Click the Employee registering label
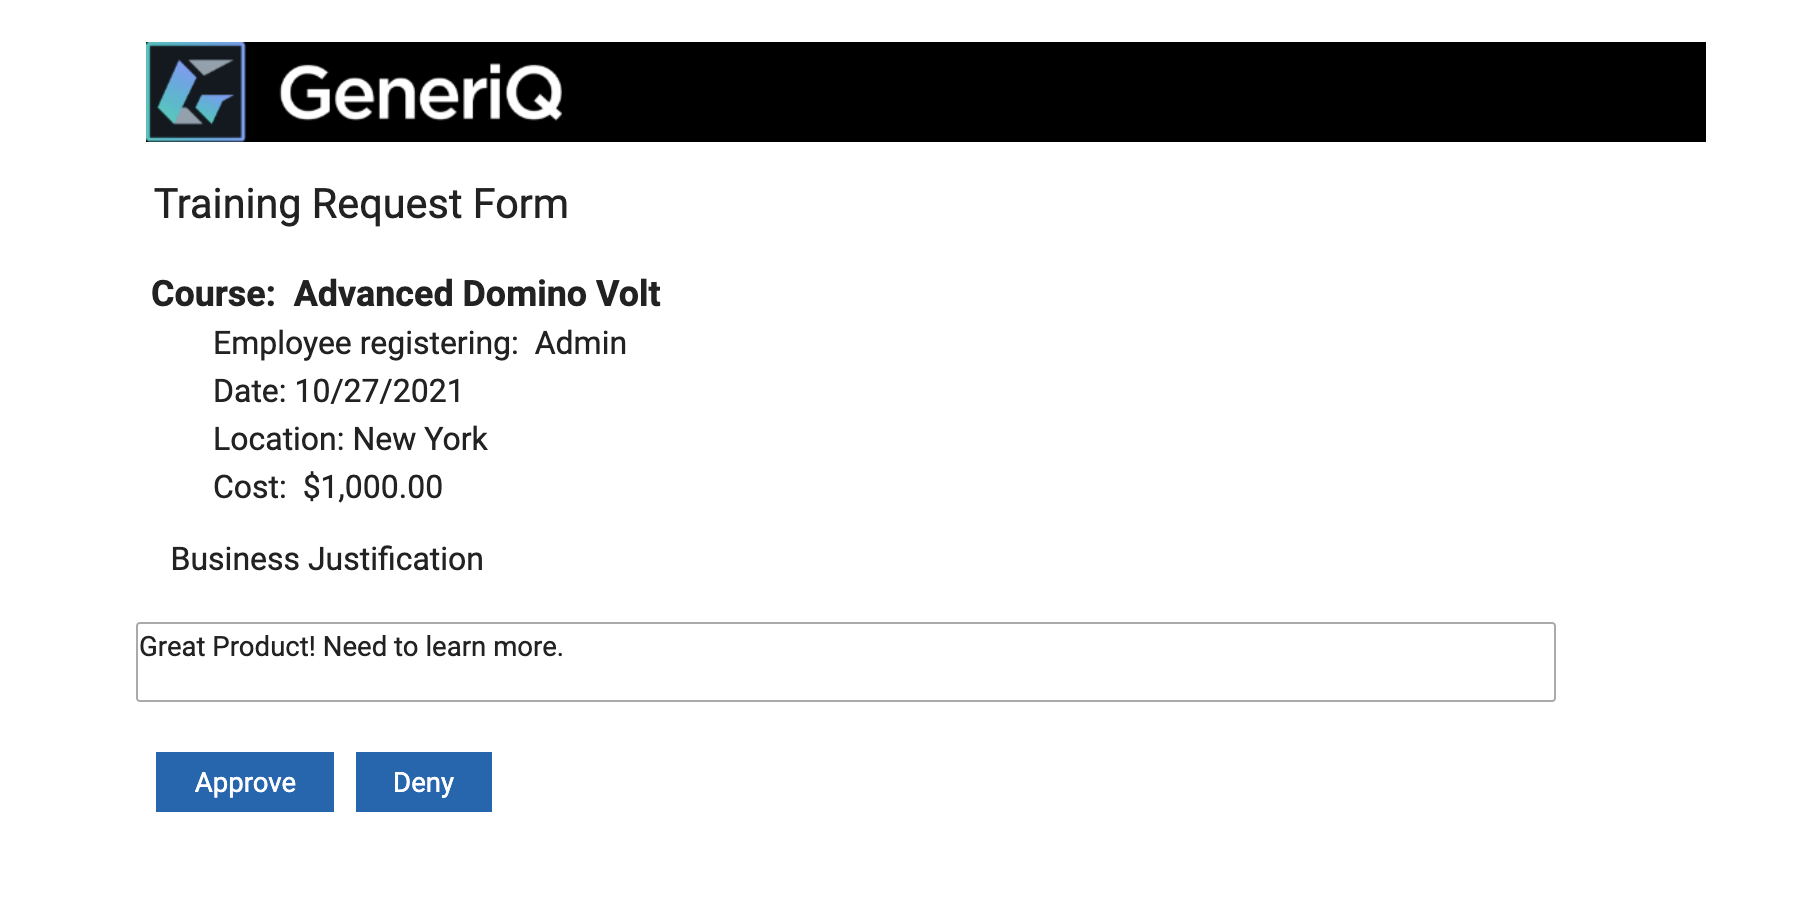 point(366,343)
